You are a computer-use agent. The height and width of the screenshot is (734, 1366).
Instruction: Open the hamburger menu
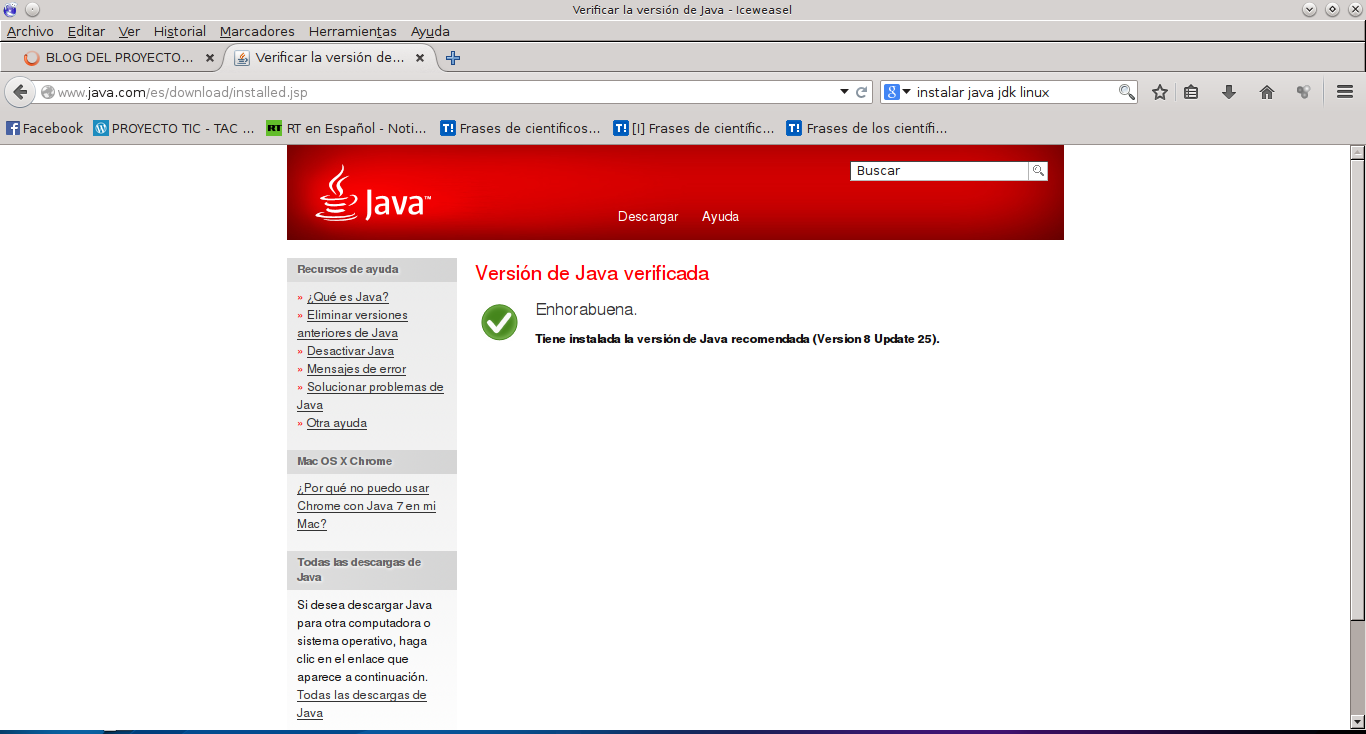[x=1345, y=92]
